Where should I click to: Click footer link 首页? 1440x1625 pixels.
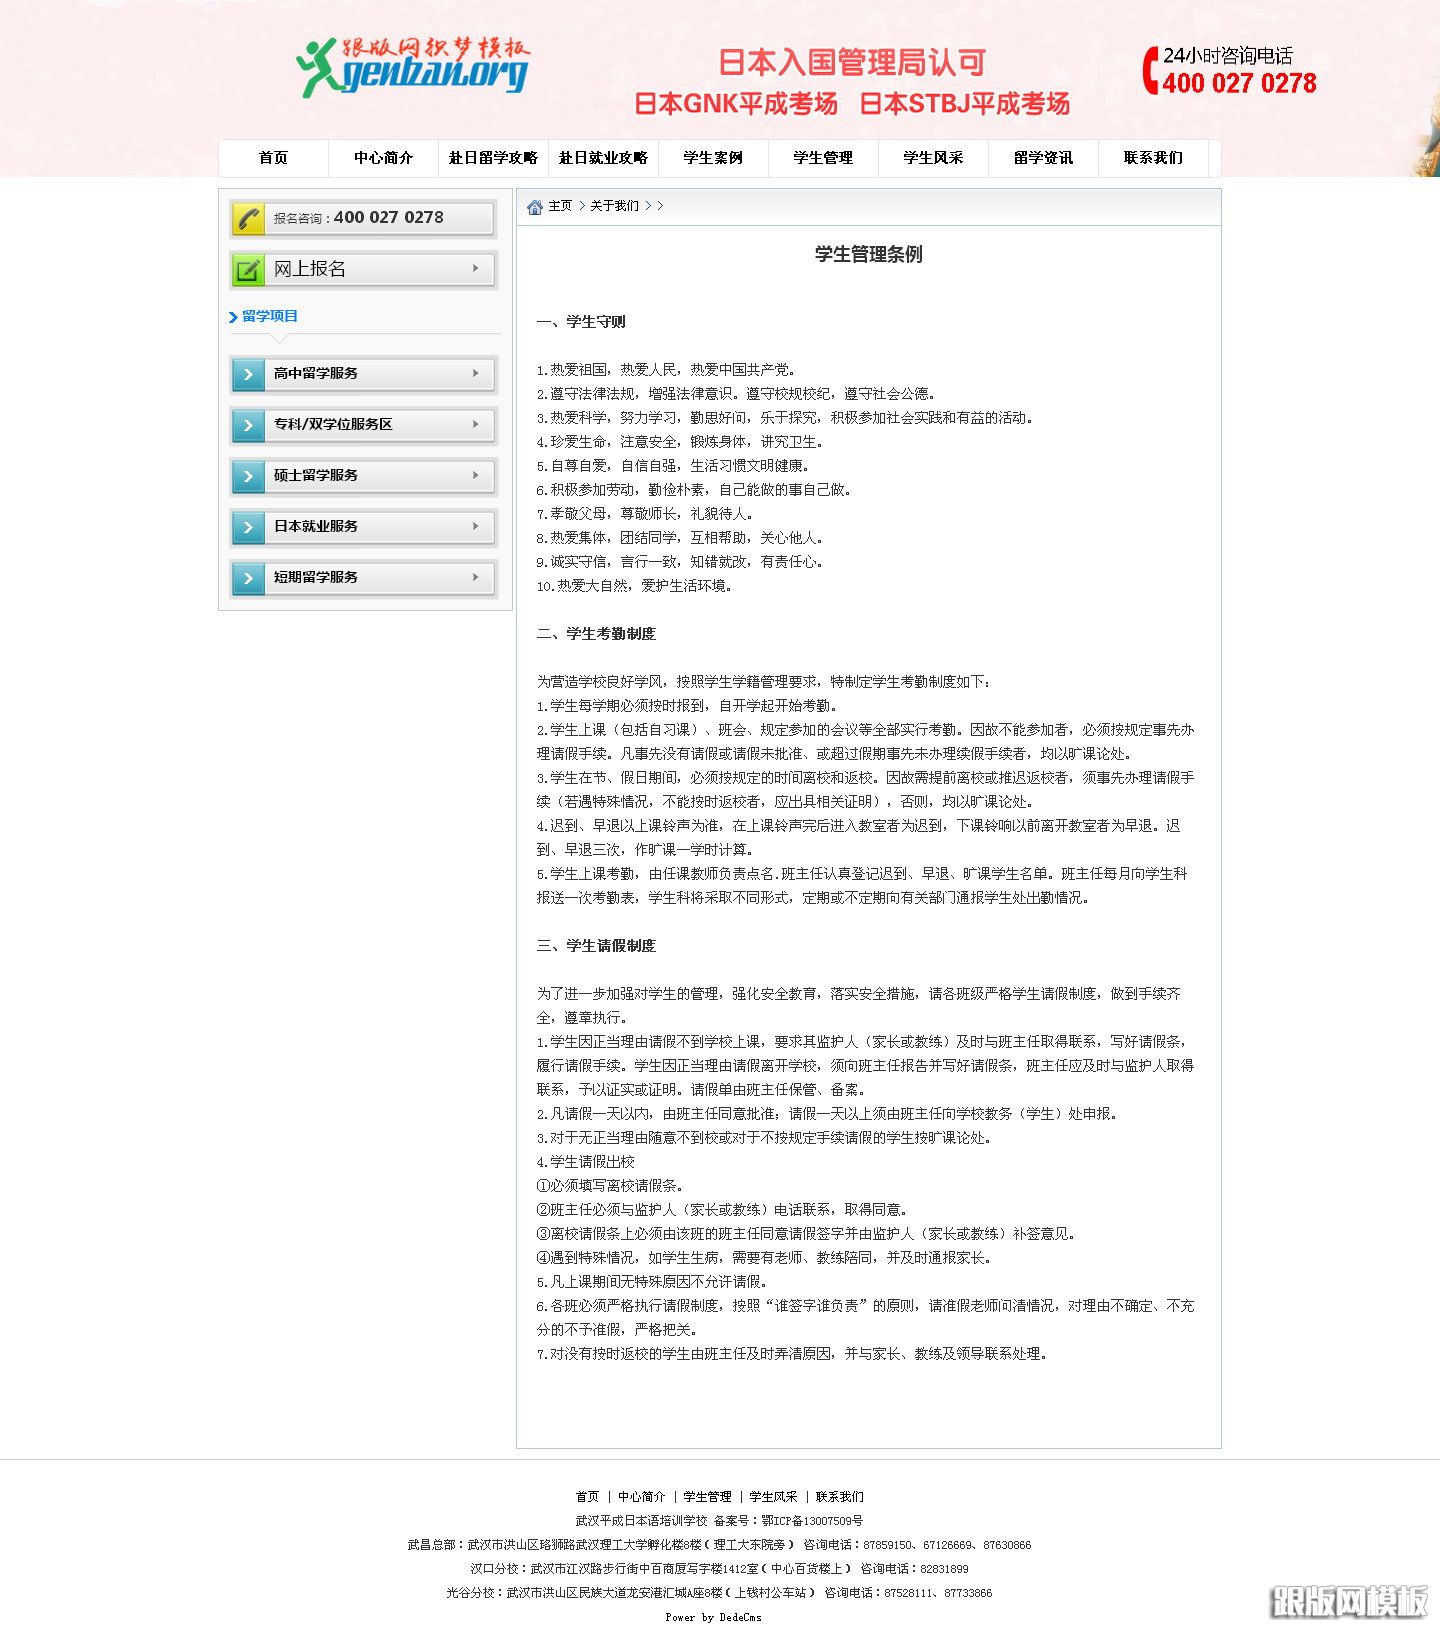587,1497
